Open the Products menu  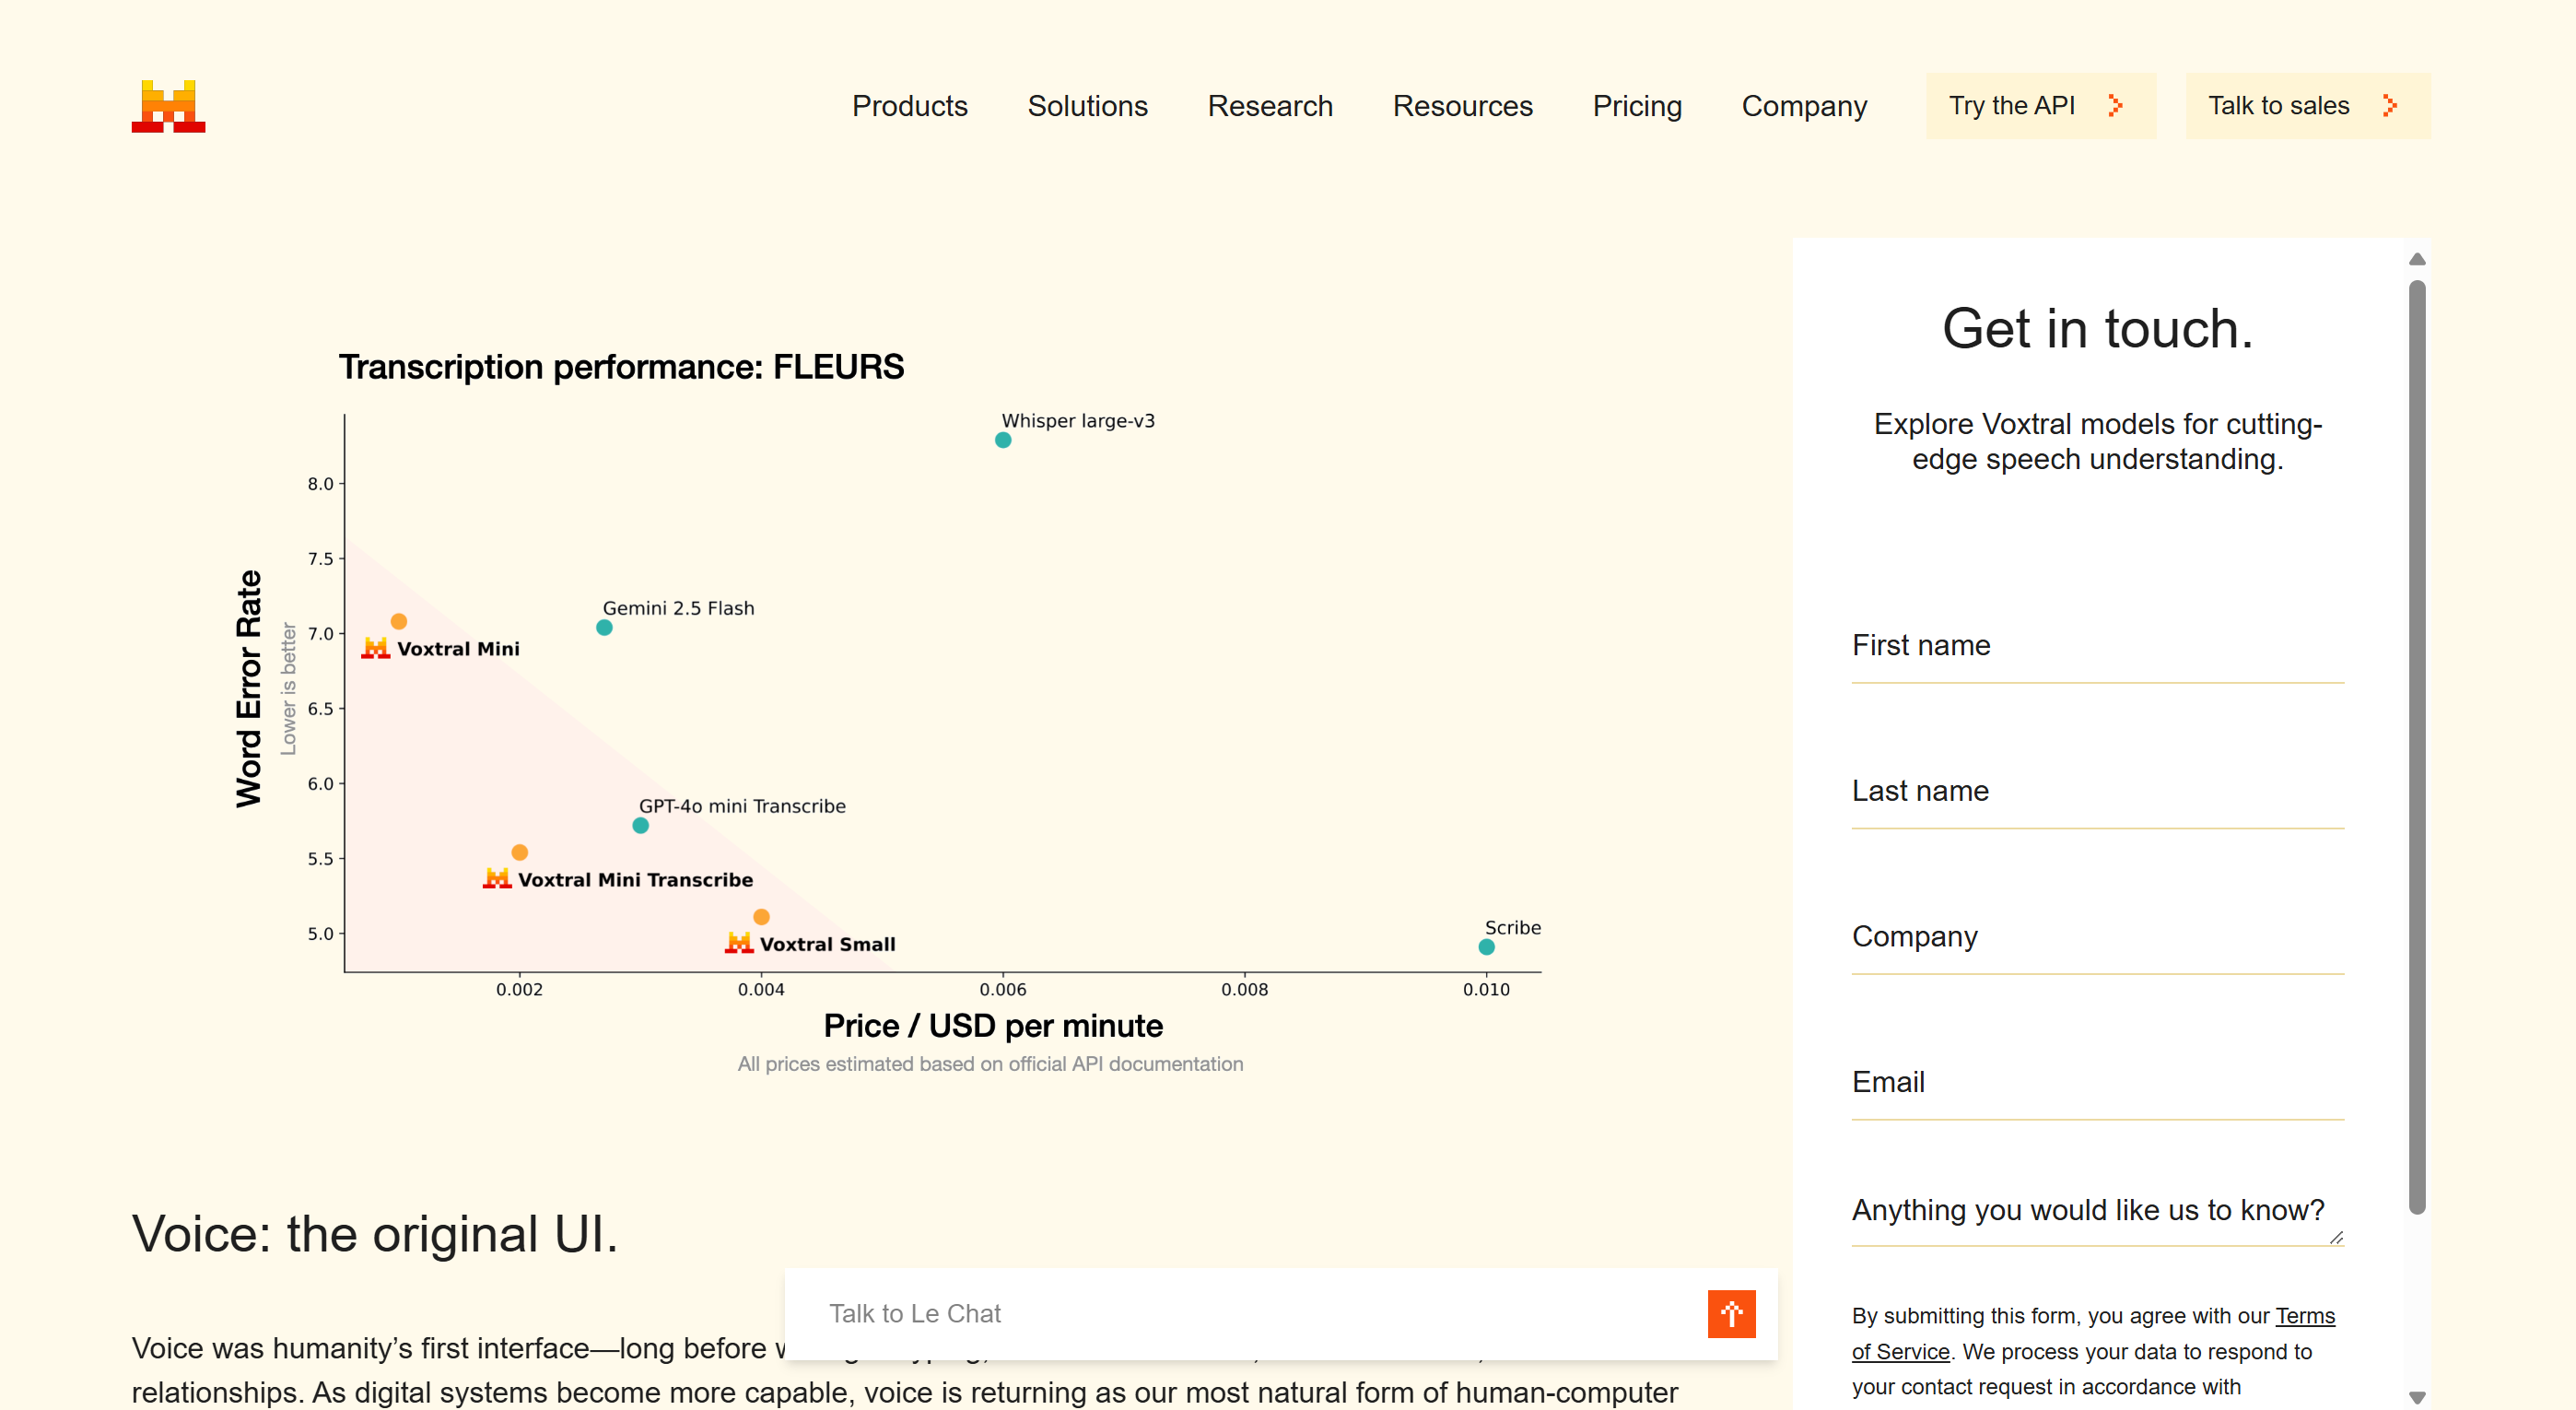[x=909, y=106]
